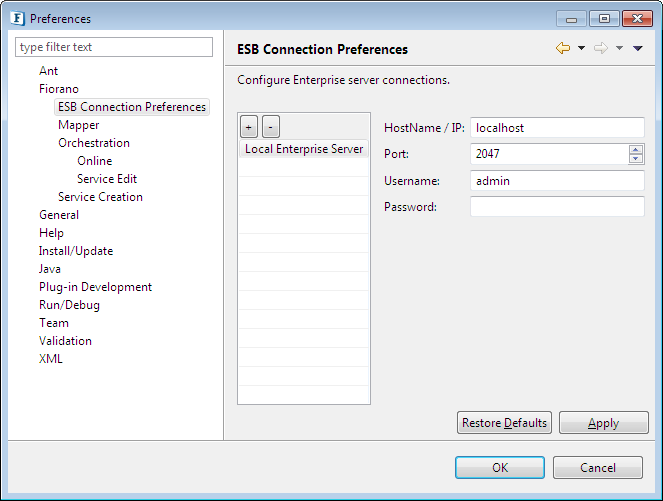The image size is (663, 501).
Task: Decrease the Port value with down arrow
Action: (636, 159)
